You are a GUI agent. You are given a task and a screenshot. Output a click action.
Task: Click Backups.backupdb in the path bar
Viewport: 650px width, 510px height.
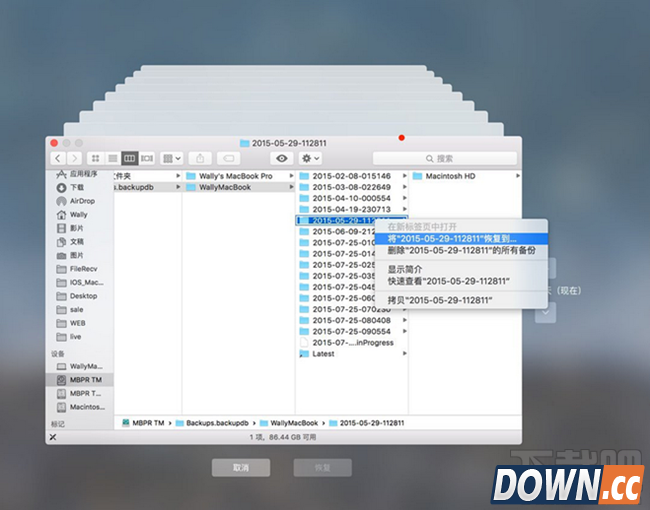[x=214, y=423]
